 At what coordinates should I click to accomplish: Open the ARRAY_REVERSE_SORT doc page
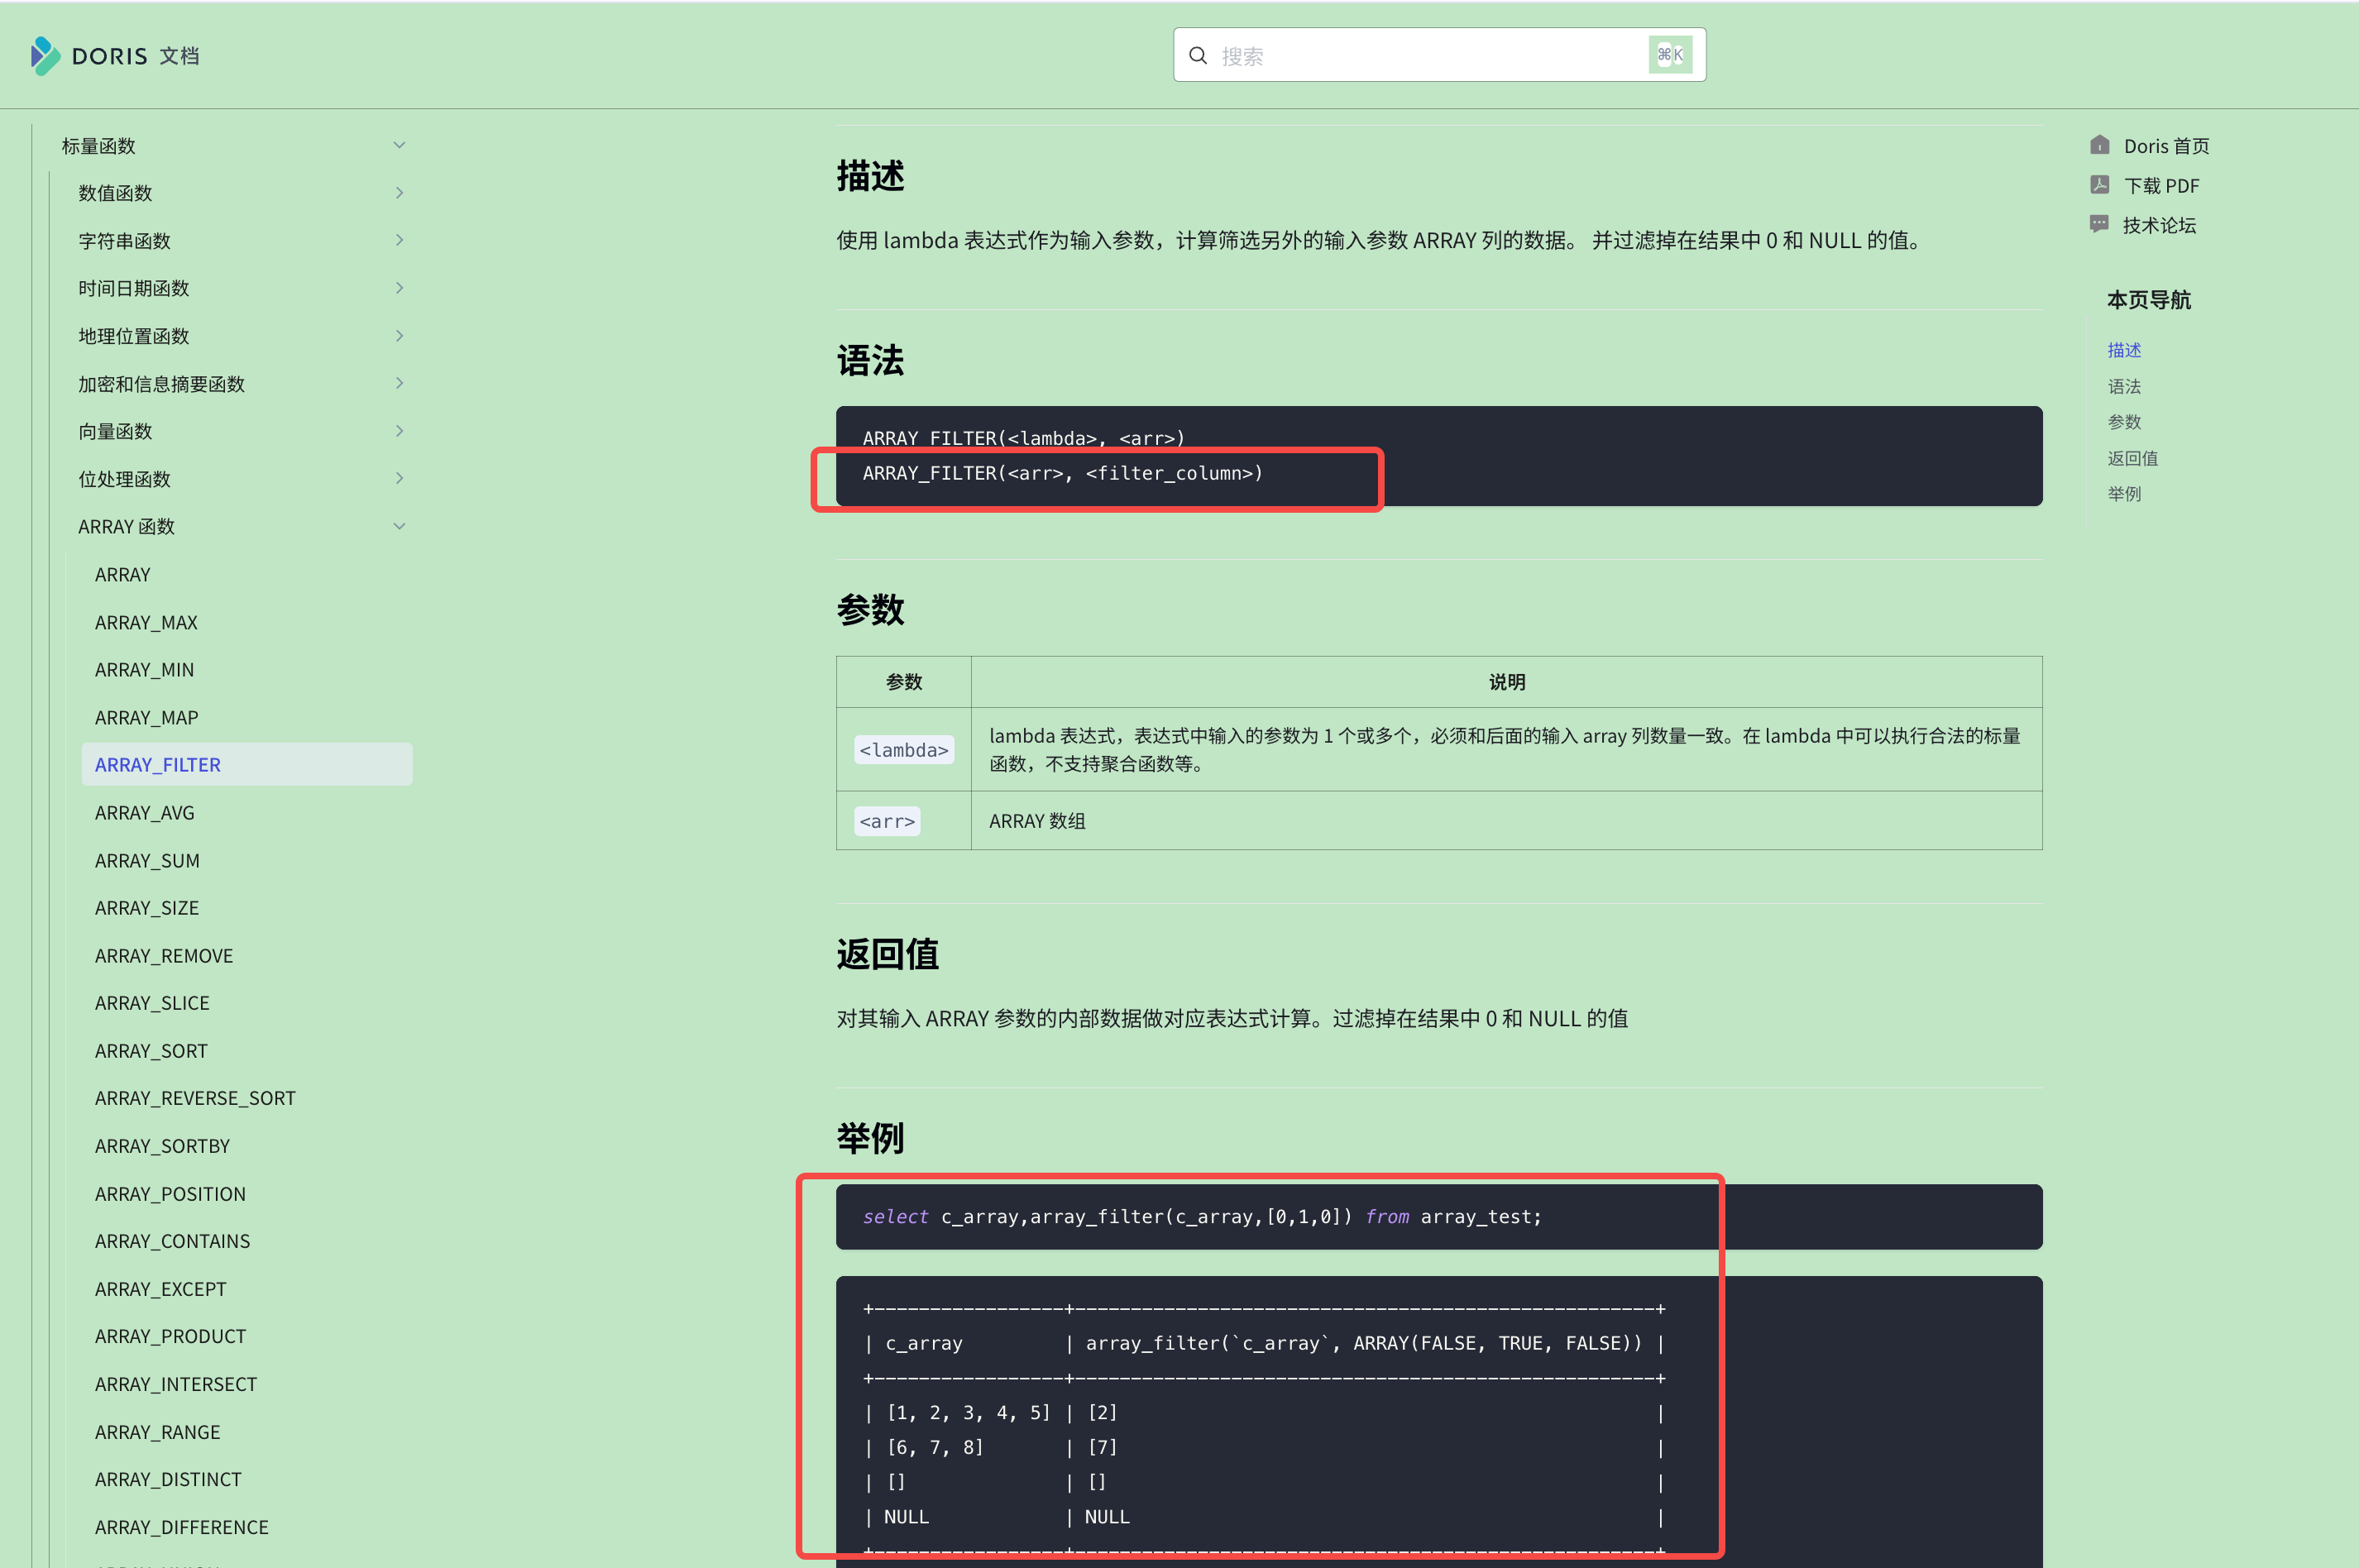pos(195,1097)
